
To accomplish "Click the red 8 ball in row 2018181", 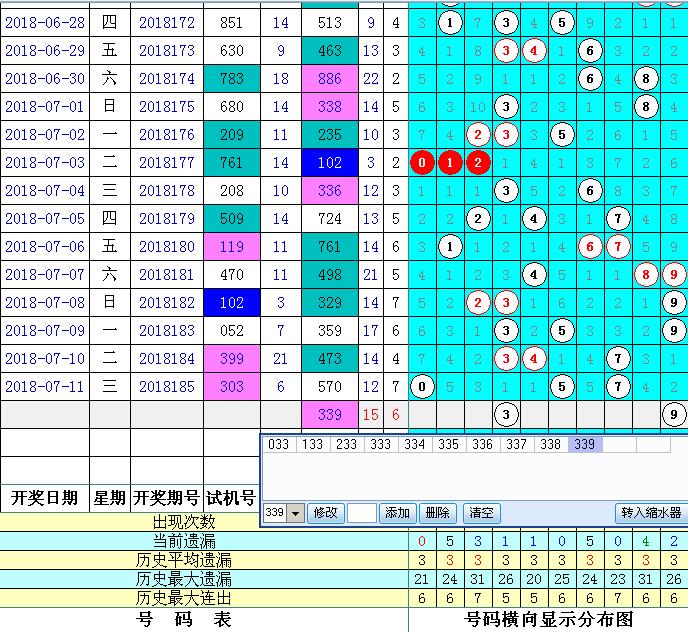I will tap(646, 275).
